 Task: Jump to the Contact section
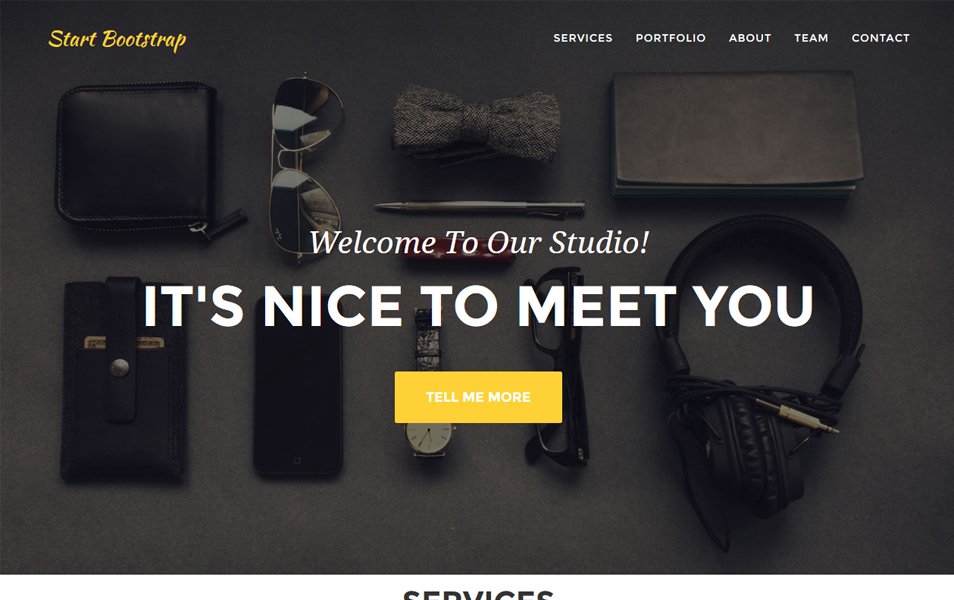click(880, 38)
